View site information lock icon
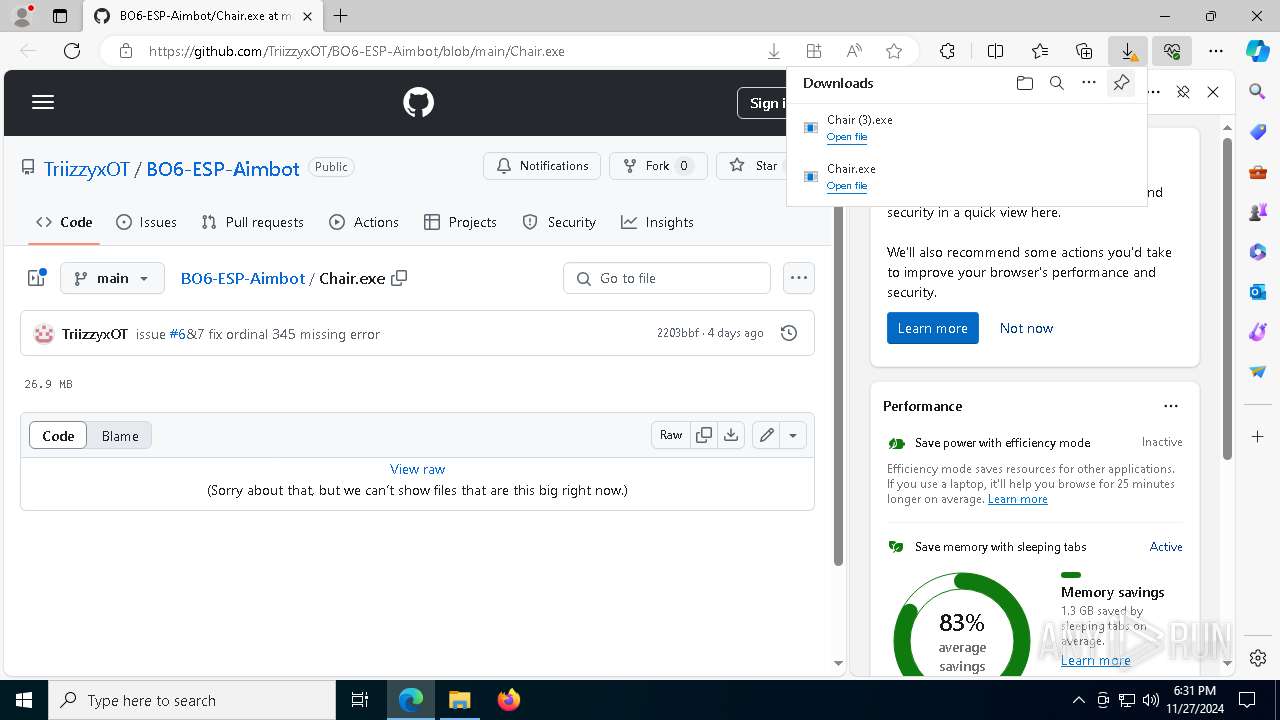 point(126,51)
